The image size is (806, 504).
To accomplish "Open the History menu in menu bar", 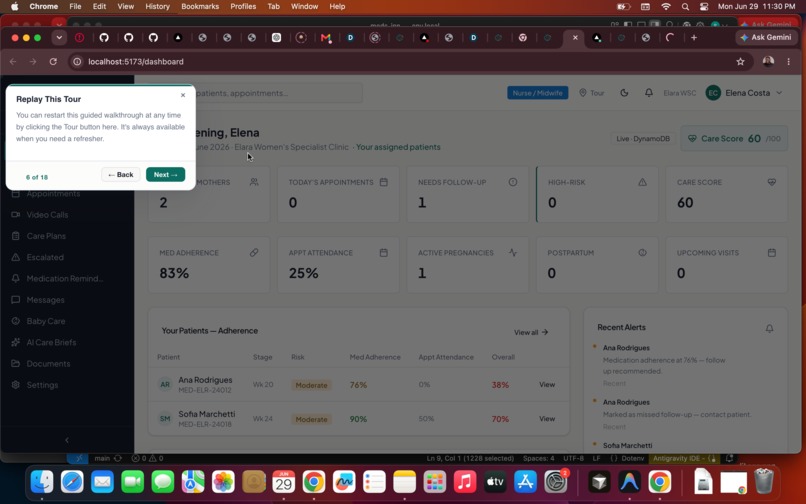I will click(157, 7).
